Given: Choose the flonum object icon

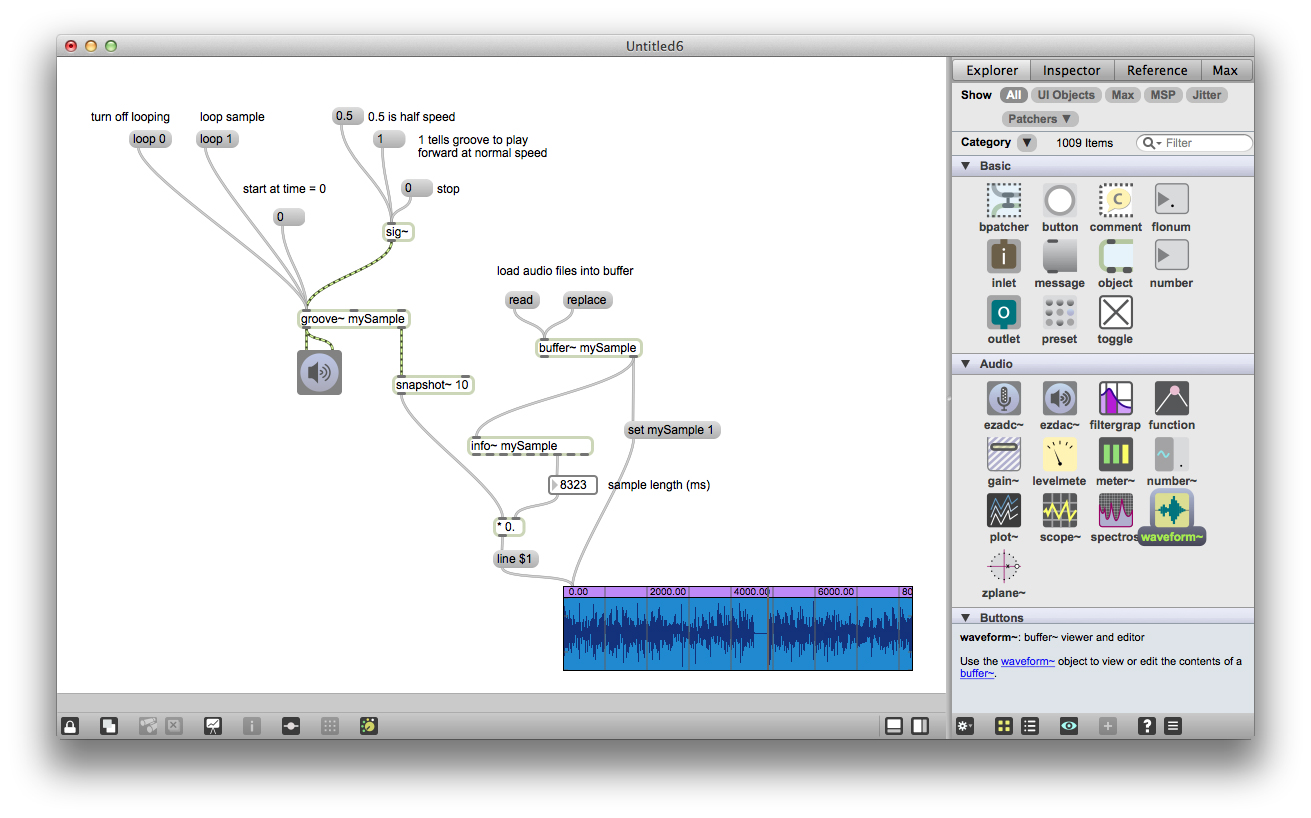Looking at the screenshot, I should pos(1171,201).
